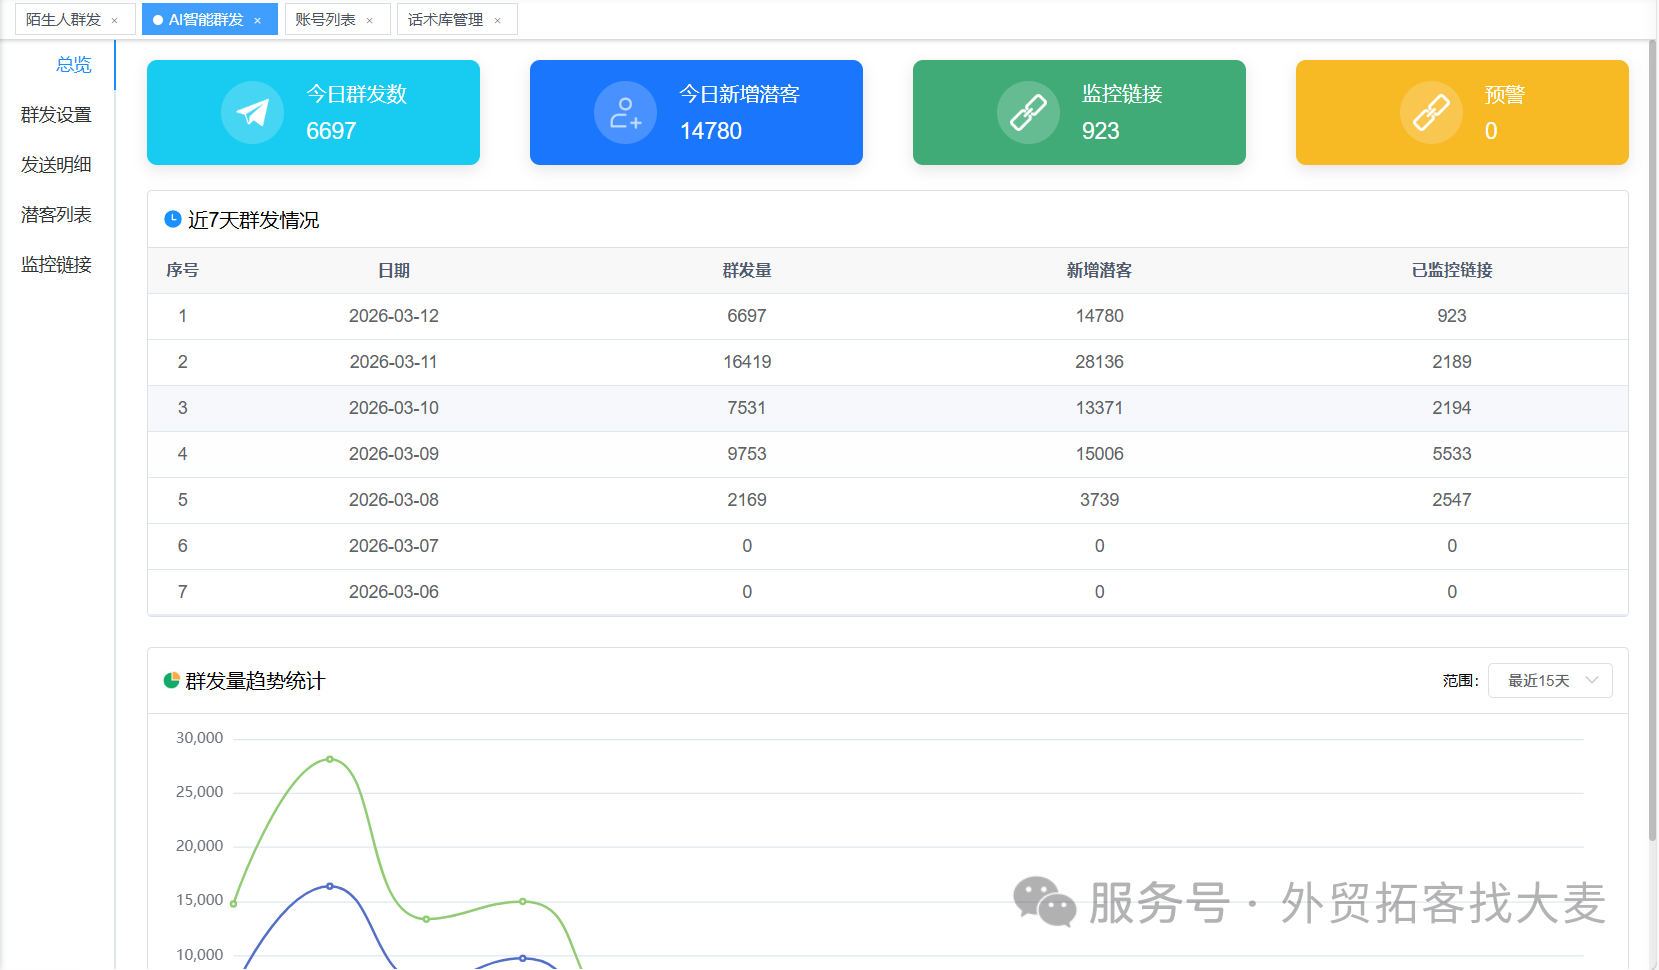
Task: Click the 13371 新增潜客 cell
Action: [x=1099, y=408]
